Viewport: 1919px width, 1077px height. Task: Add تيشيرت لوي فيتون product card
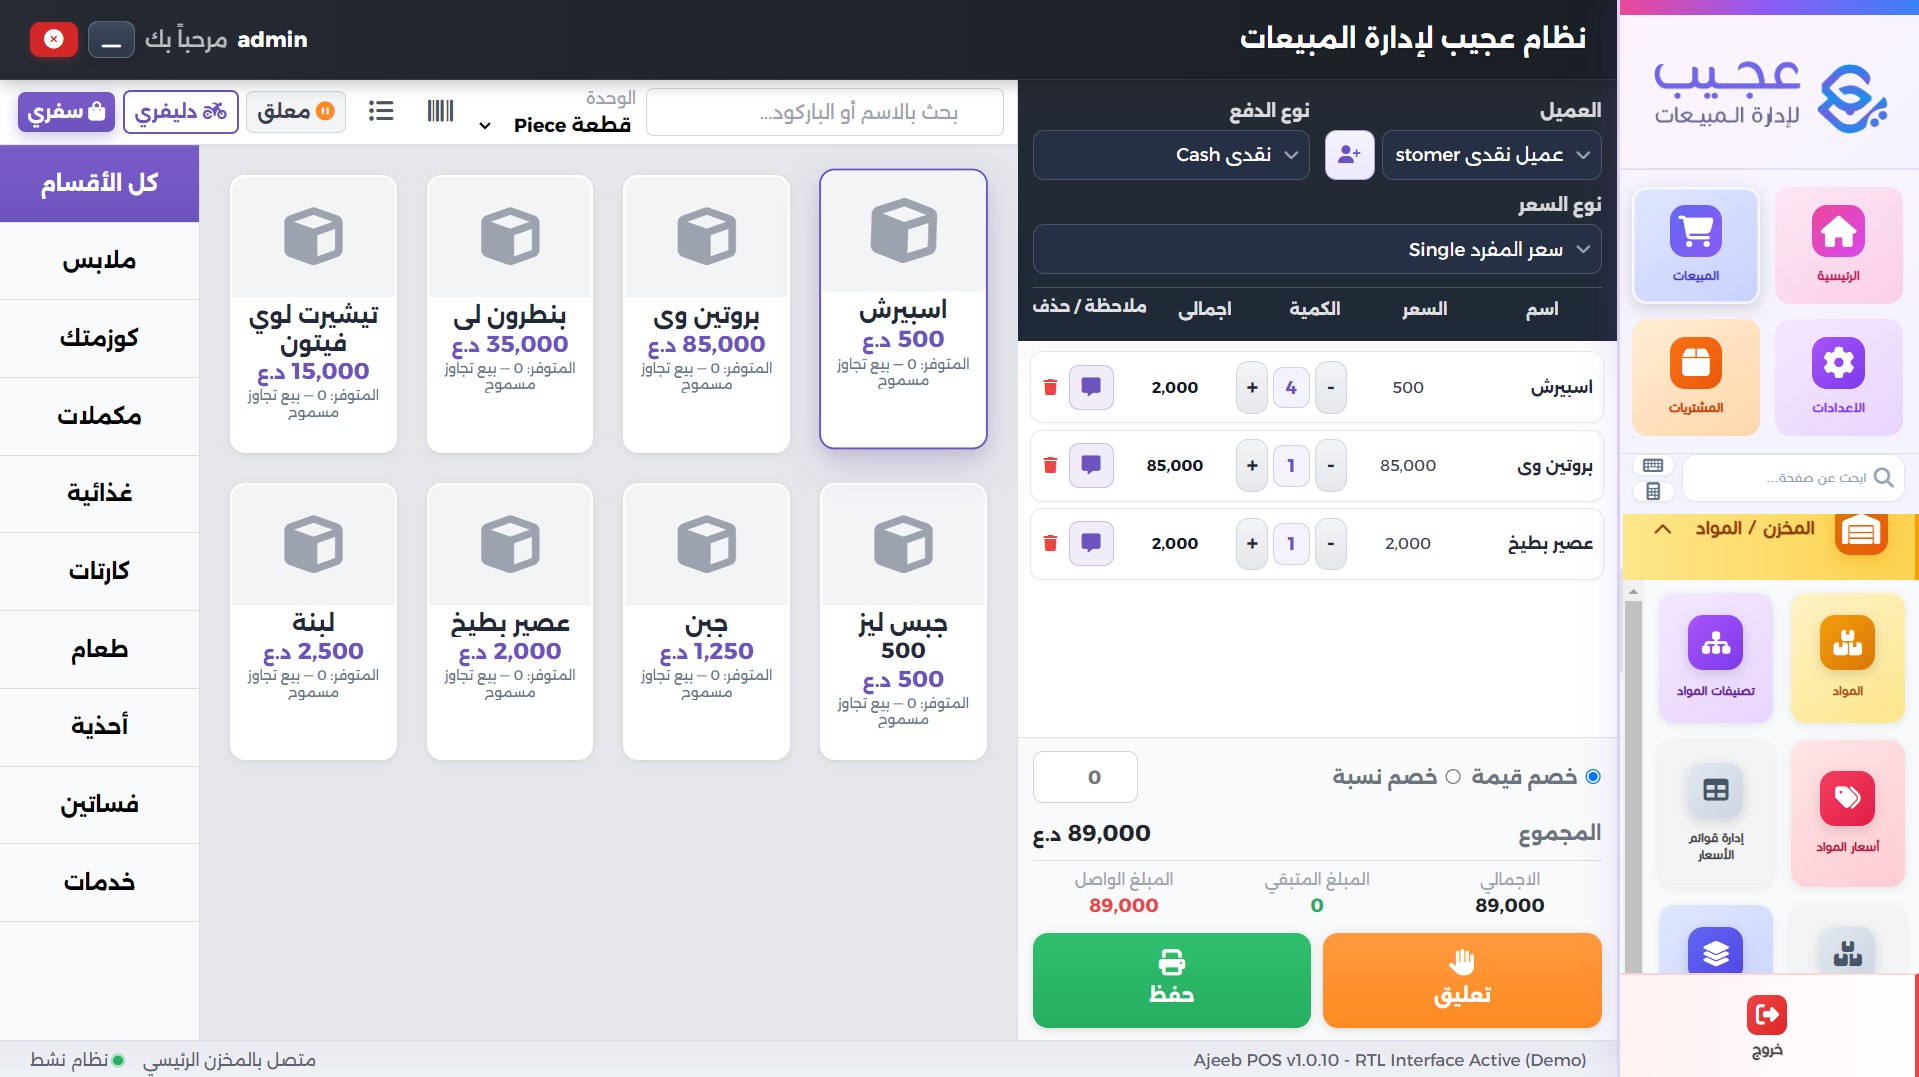click(x=313, y=314)
